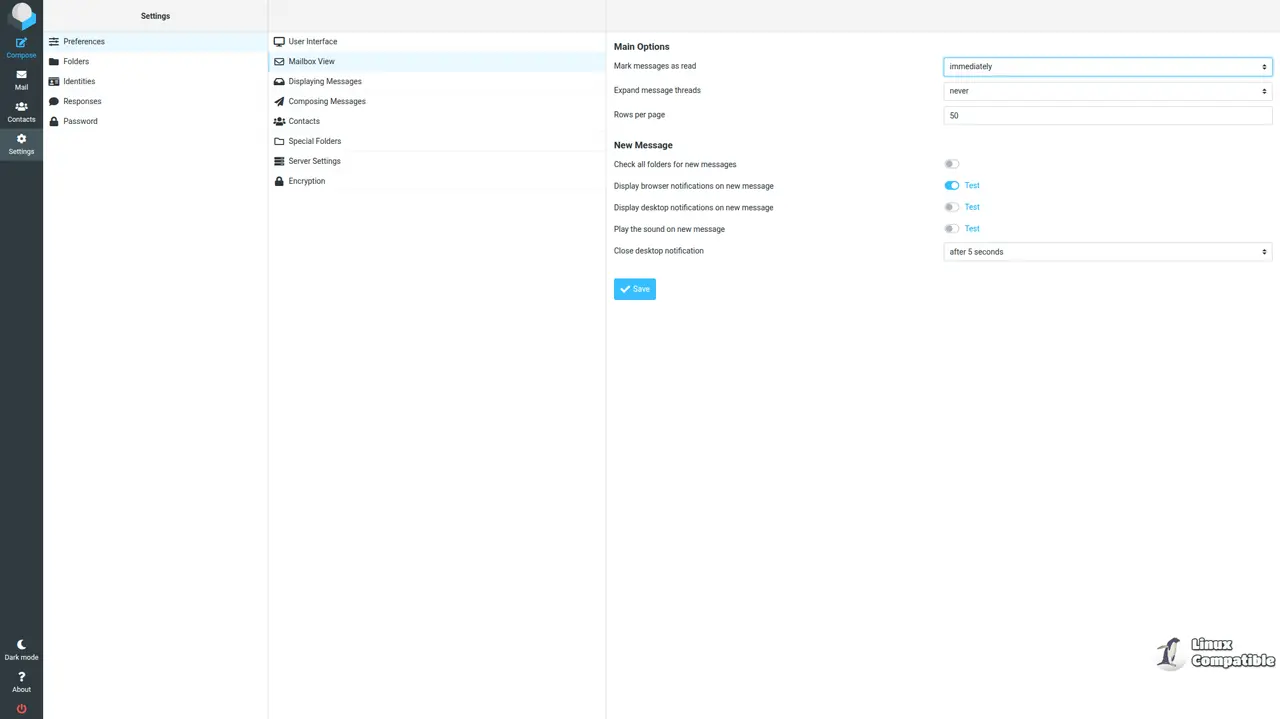1280x719 pixels.
Task: Disable browser notifications on new message
Action: pyautogui.click(x=951, y=186)
